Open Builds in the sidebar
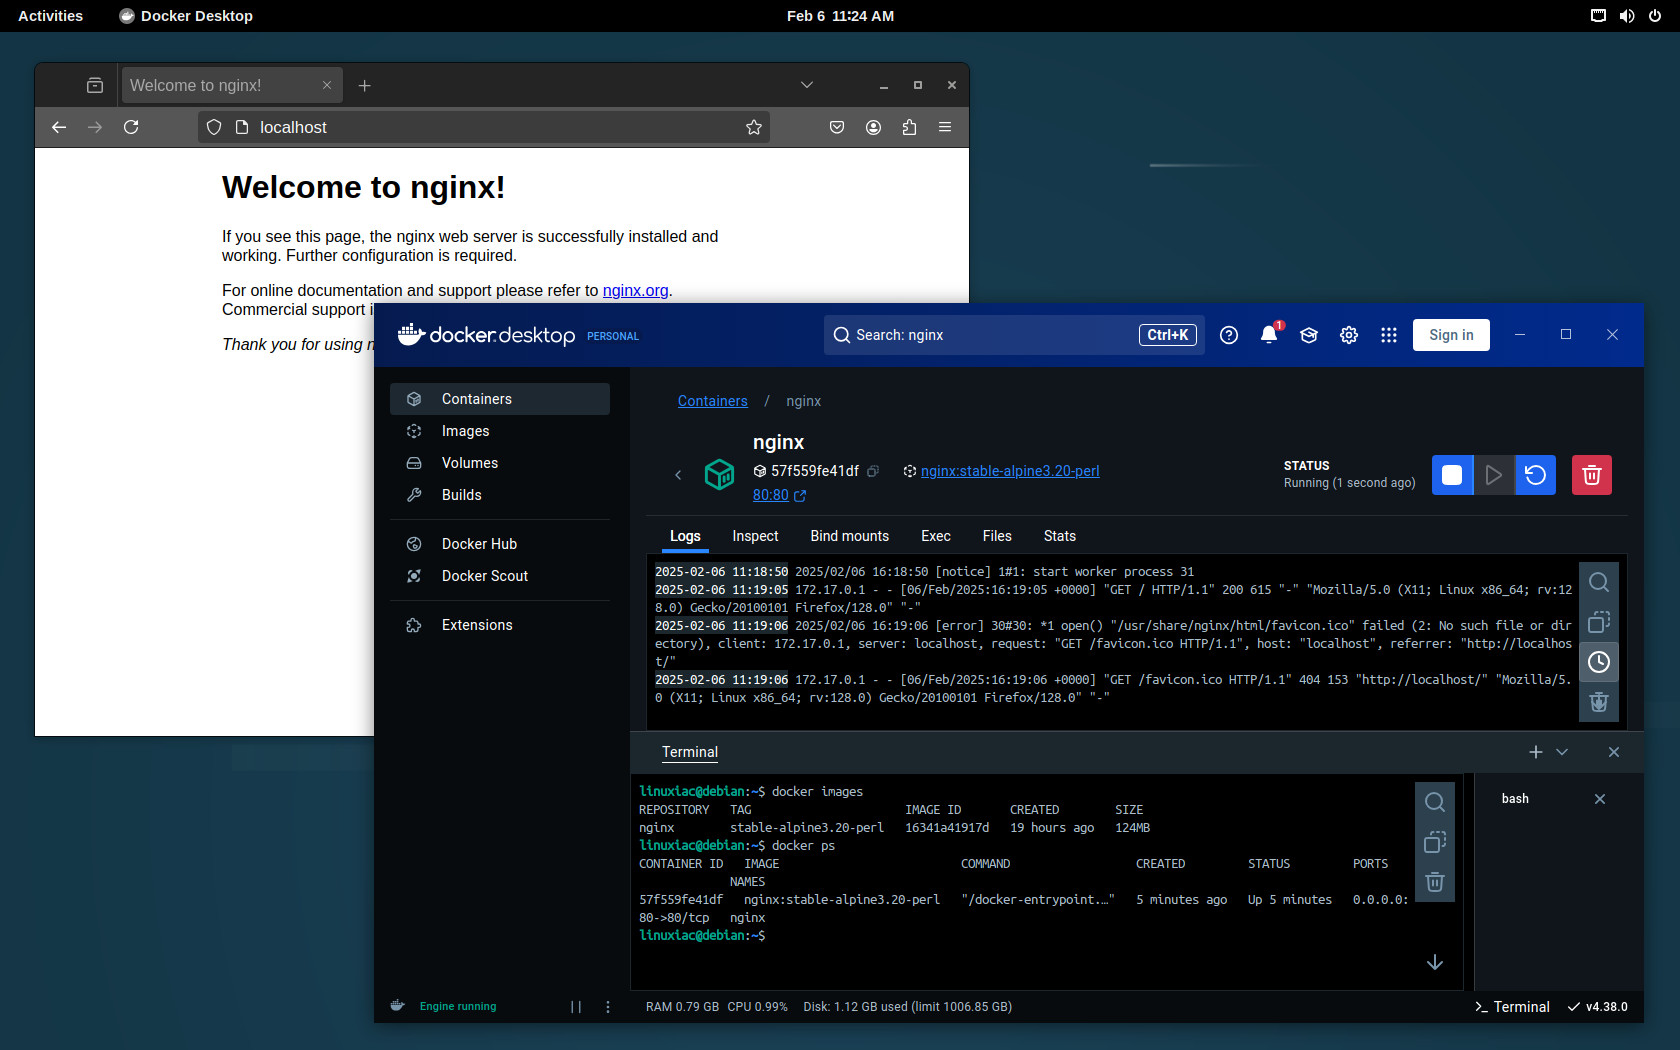Image resolution: width=1680 pixels, height=1050 pixels. coord(500,495)
